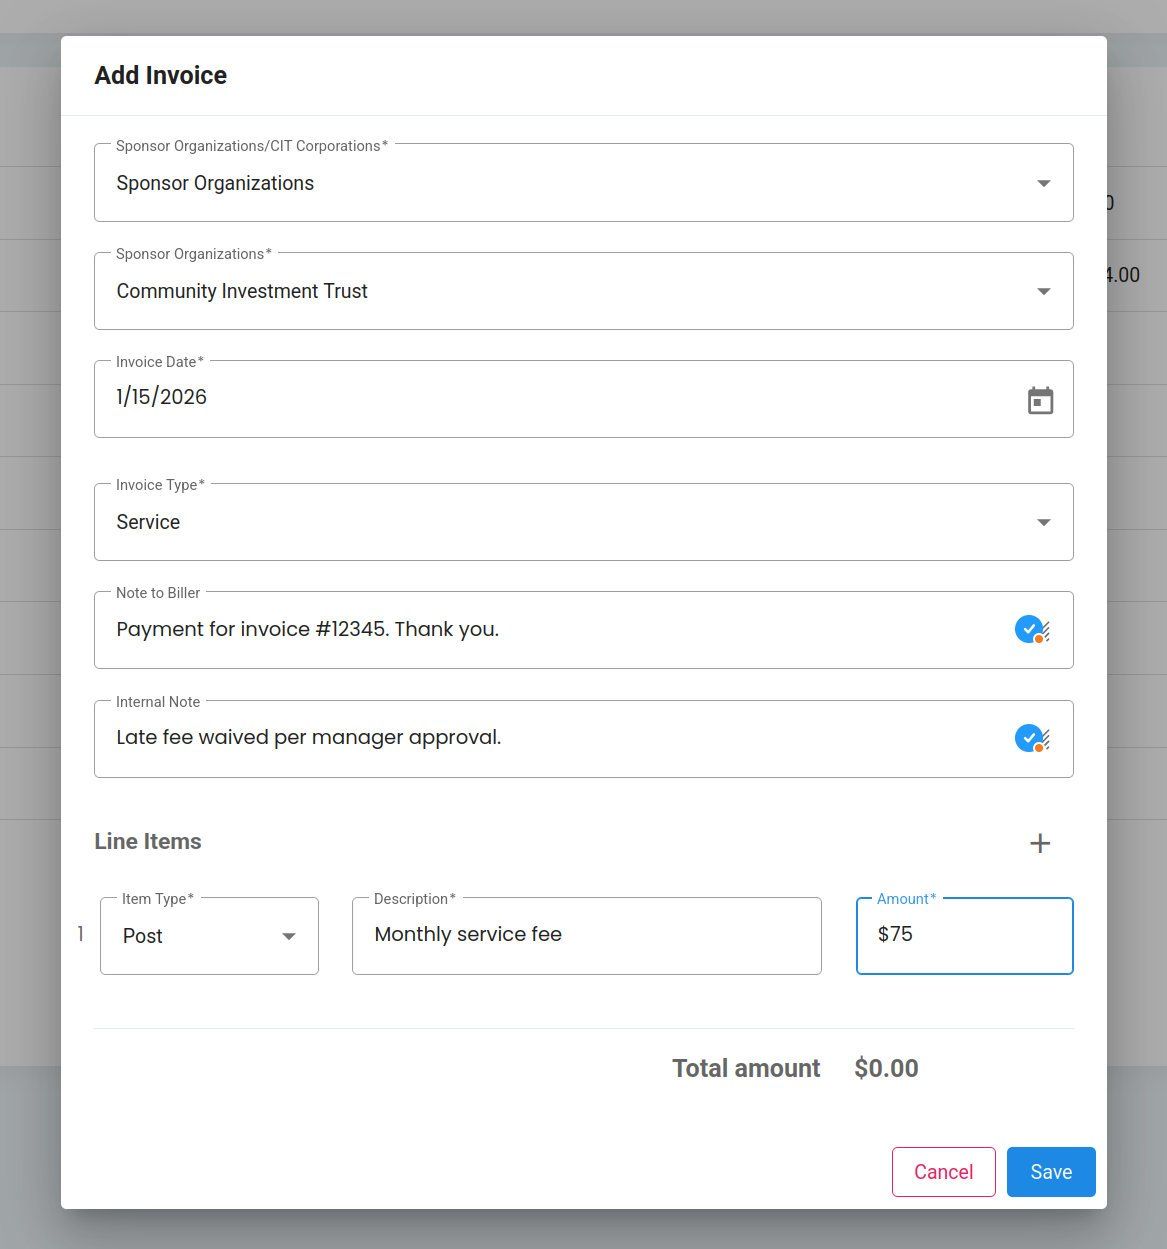
Task: Open the Invoice Date calendar picker
Action: 1040,401
